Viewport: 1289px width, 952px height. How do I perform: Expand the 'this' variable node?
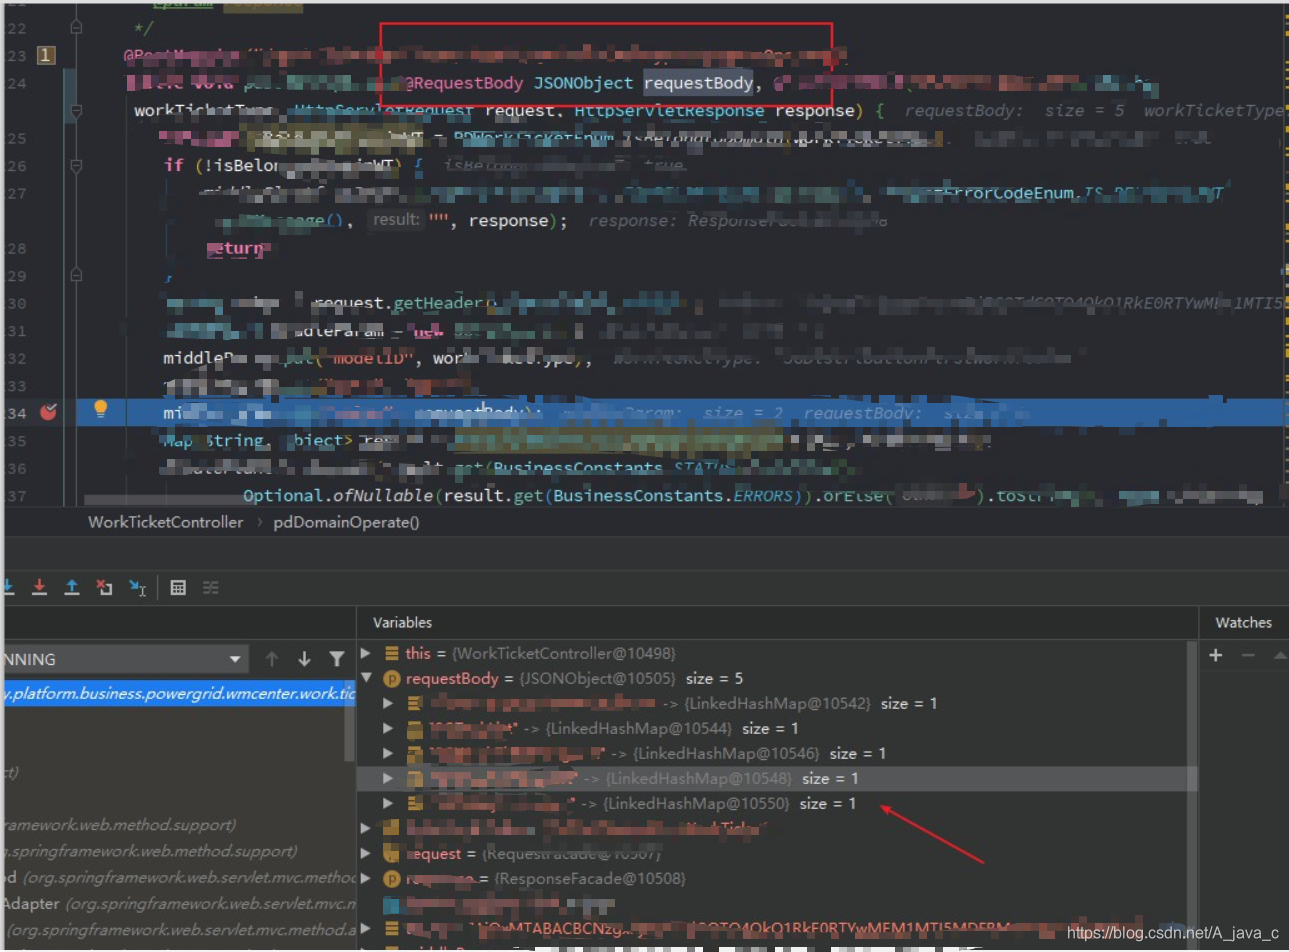pyautogui.click(x=366, y=653)
